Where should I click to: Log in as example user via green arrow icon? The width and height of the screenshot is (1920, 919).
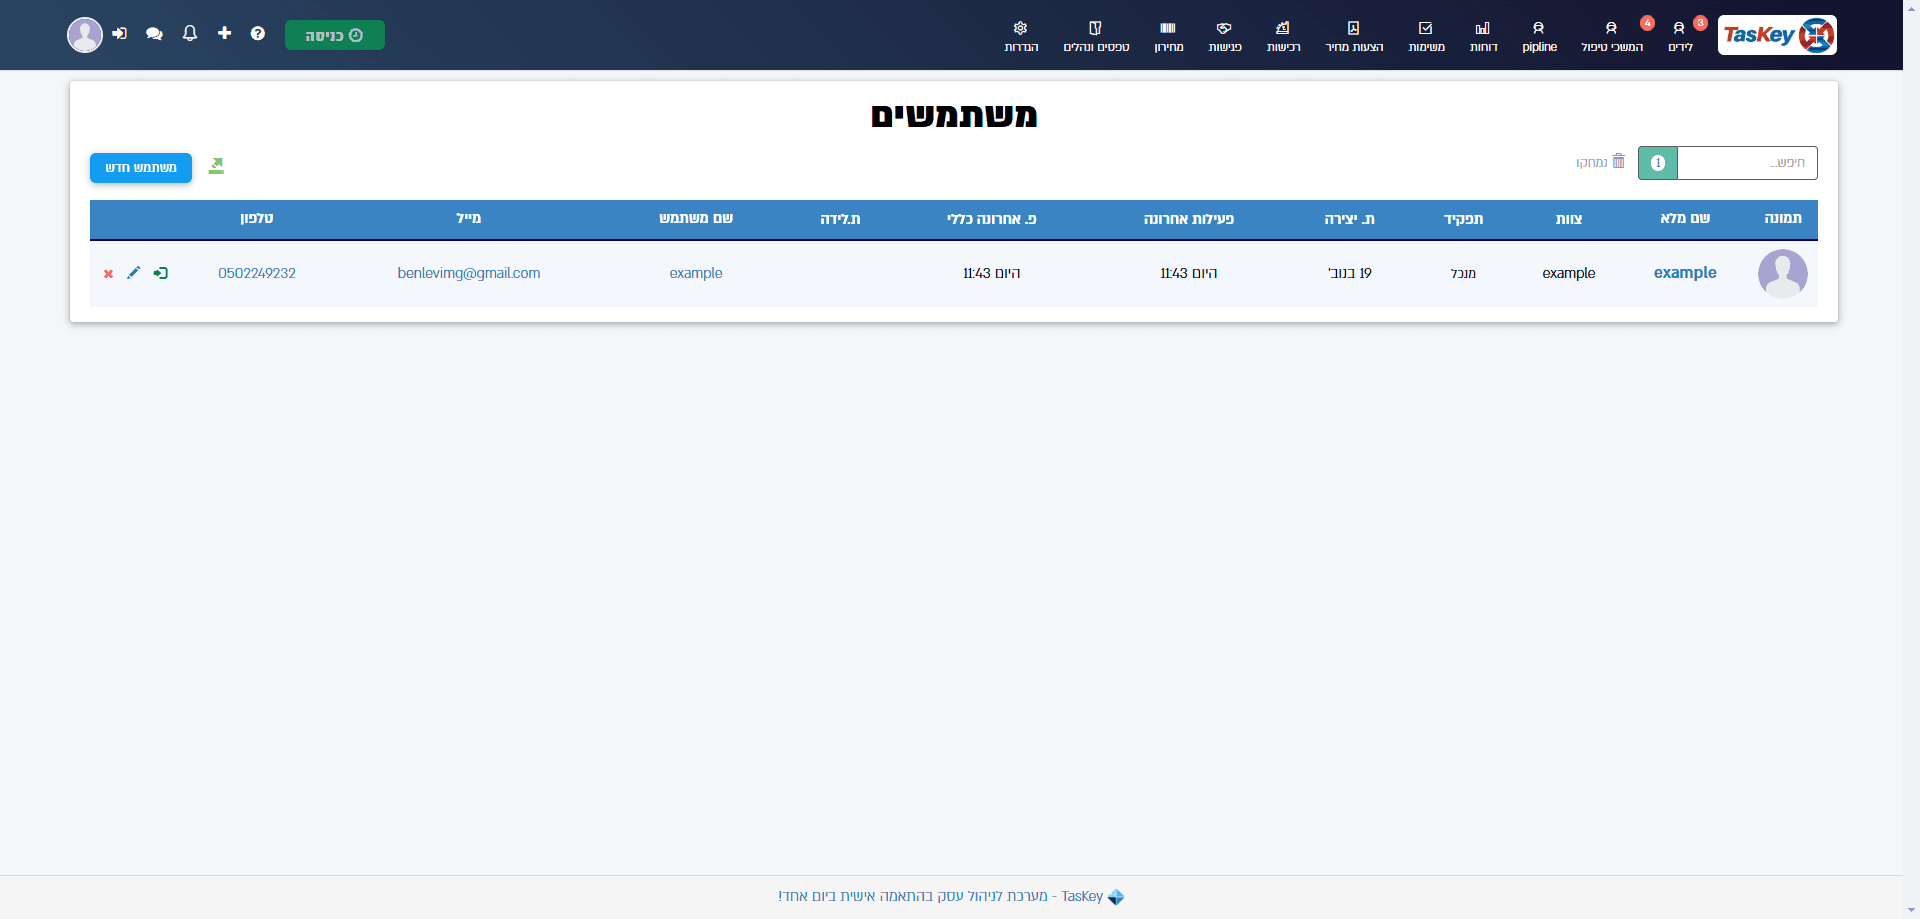click(x=160, y=273)
